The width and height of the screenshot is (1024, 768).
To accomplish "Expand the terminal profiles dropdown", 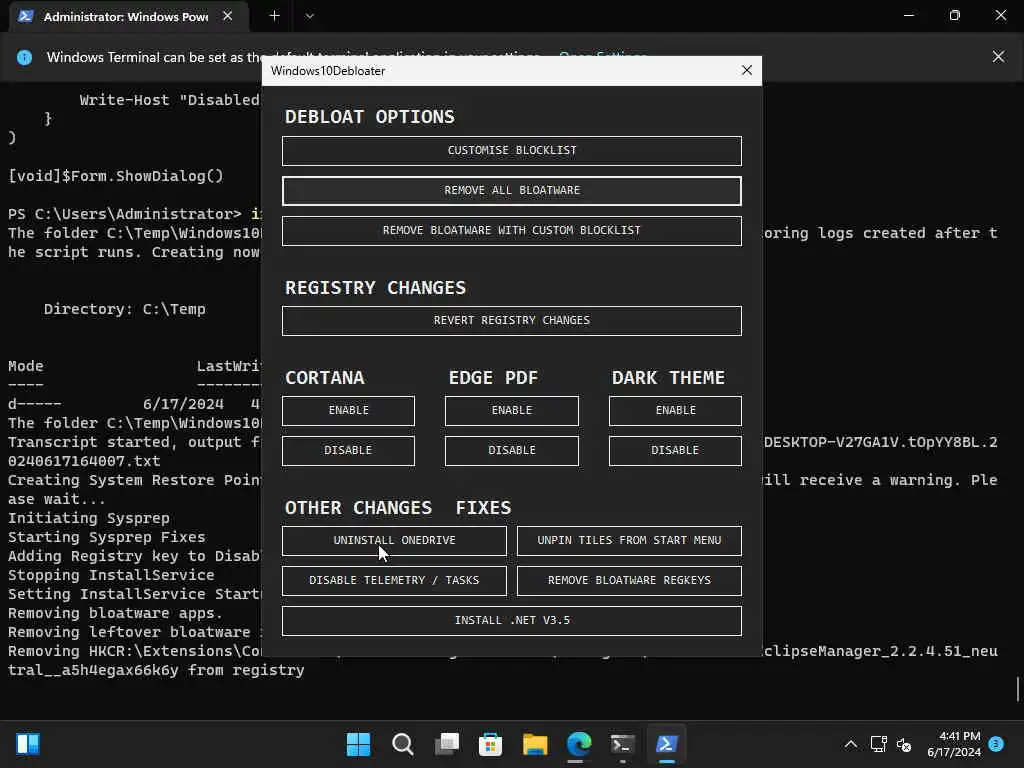I will coord(310,16).
